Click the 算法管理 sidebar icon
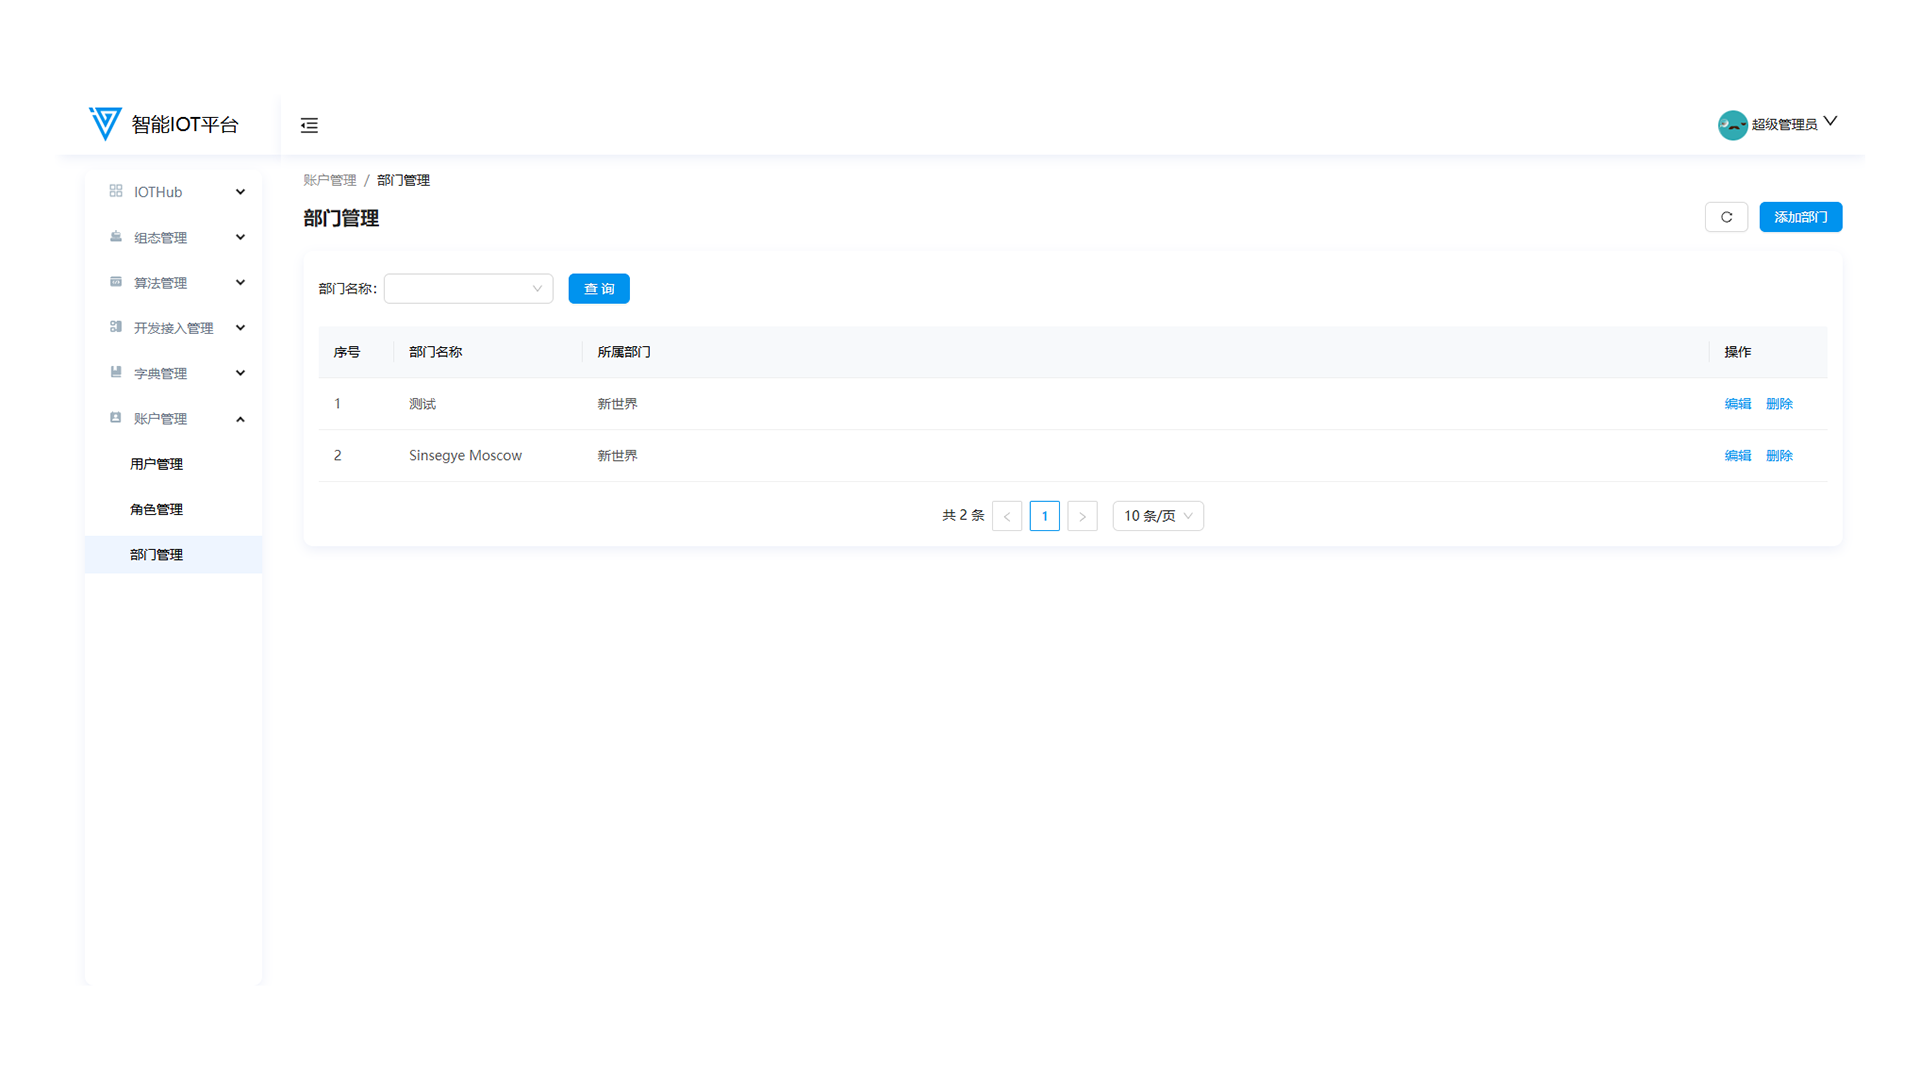Image resolution: width=1920 pixels, height=1080 pixels. pos(116,282)
